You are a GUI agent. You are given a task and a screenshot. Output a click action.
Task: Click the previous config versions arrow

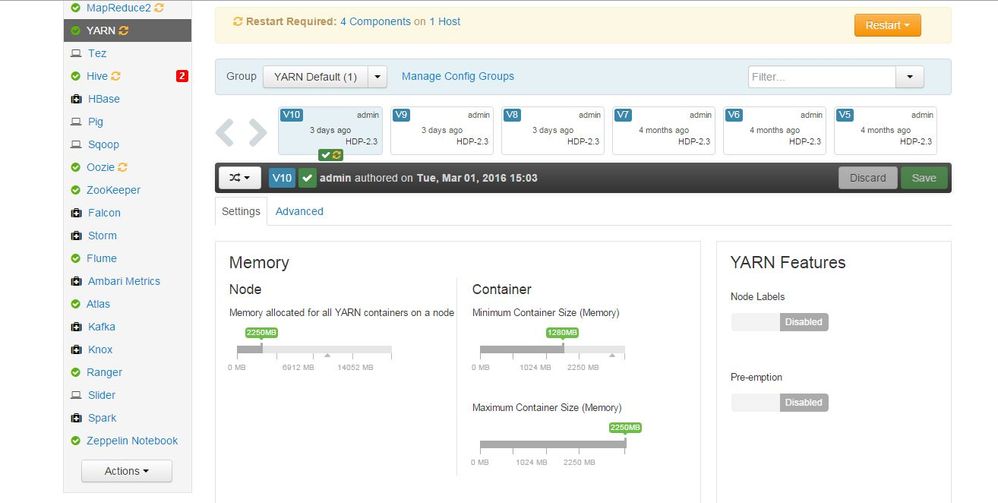[225, 132]
